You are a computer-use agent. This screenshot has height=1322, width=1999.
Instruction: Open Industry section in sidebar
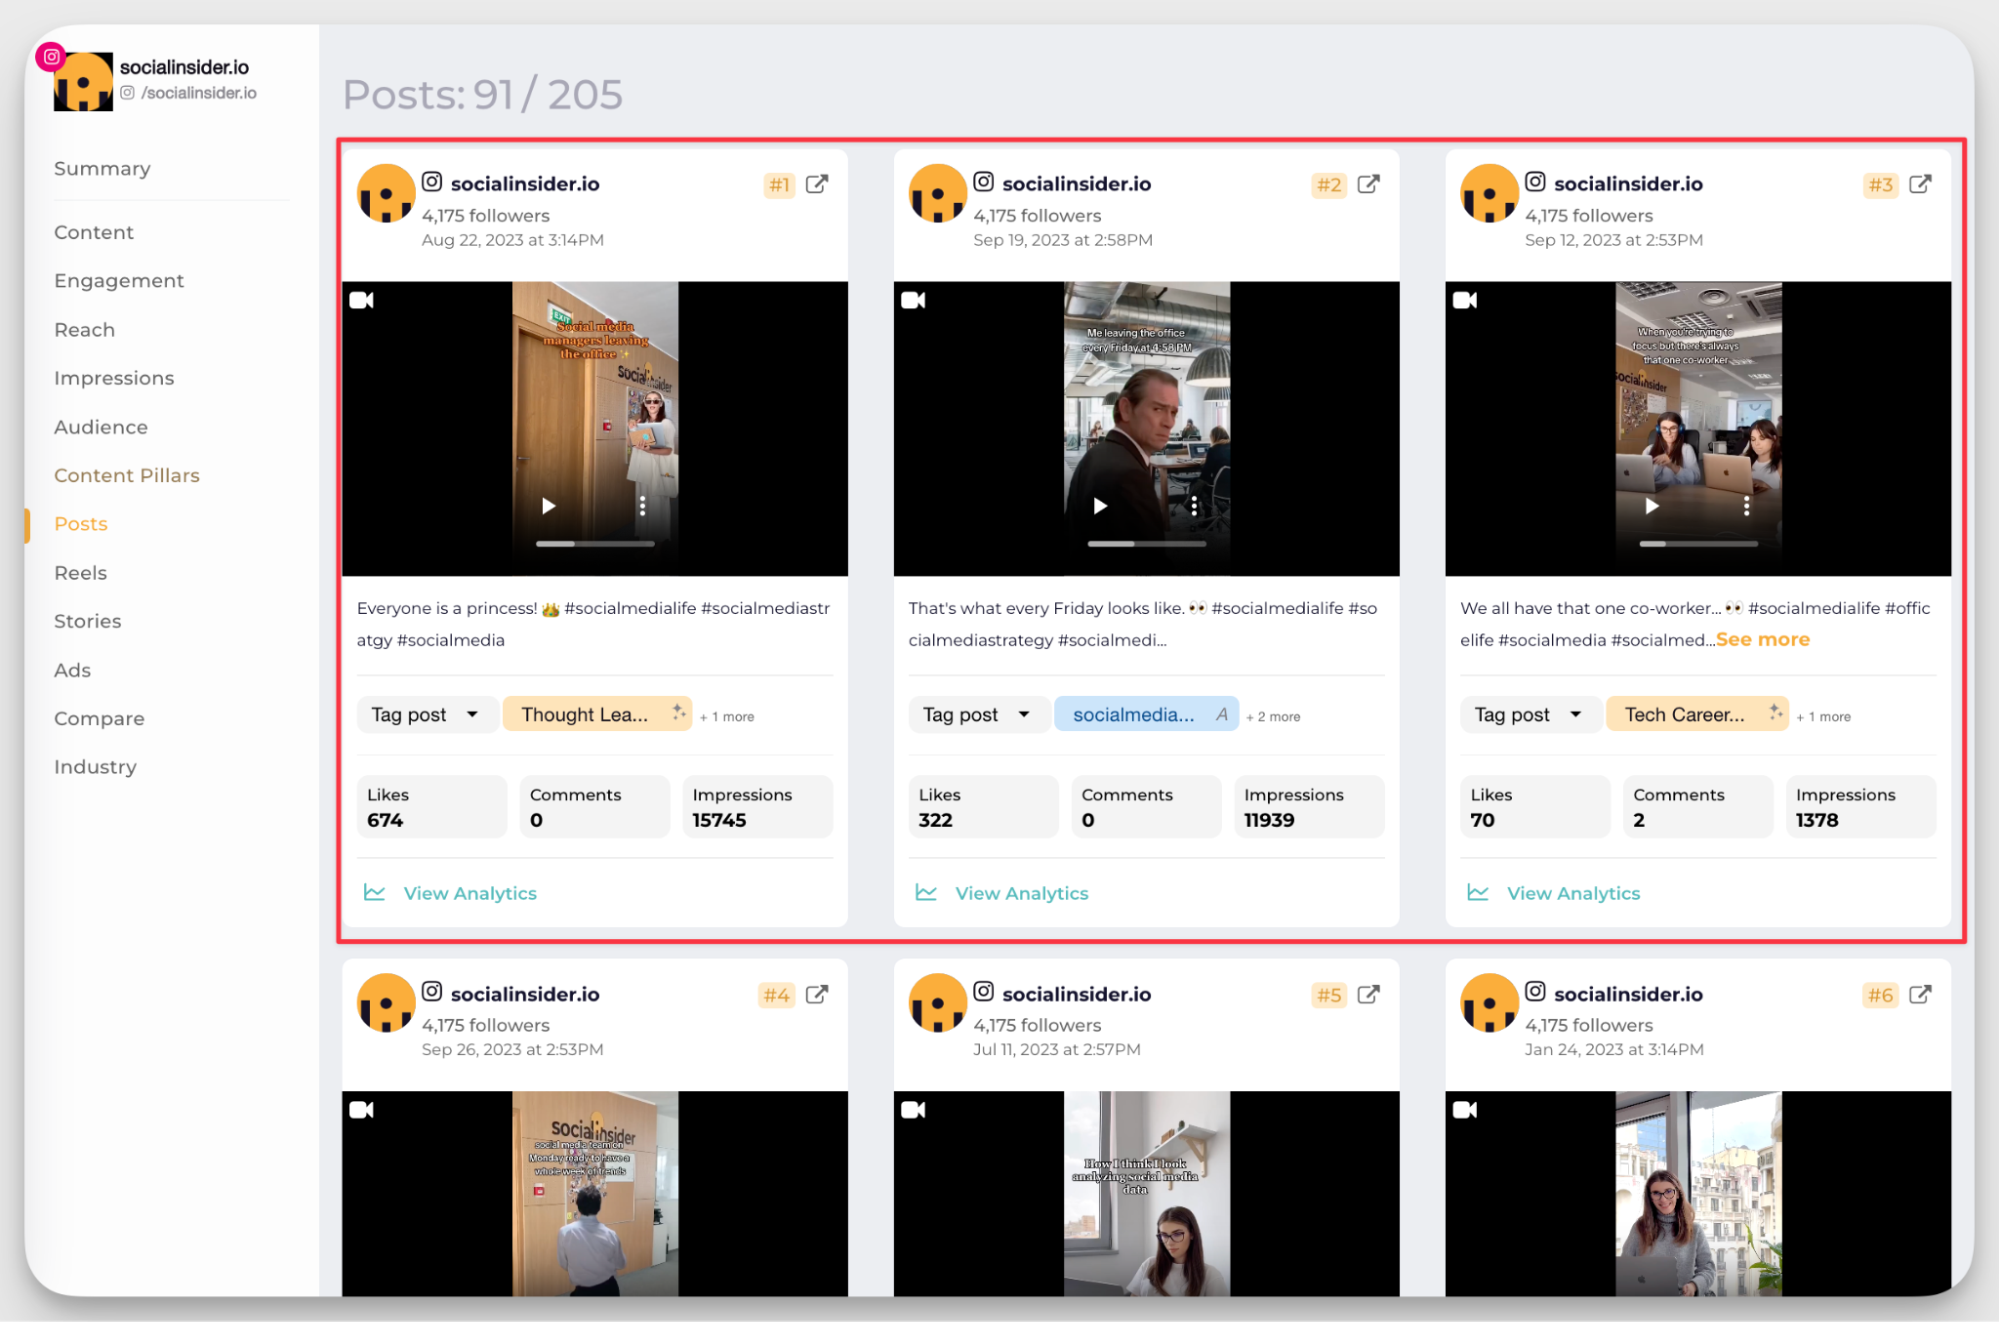click(95, 767)
